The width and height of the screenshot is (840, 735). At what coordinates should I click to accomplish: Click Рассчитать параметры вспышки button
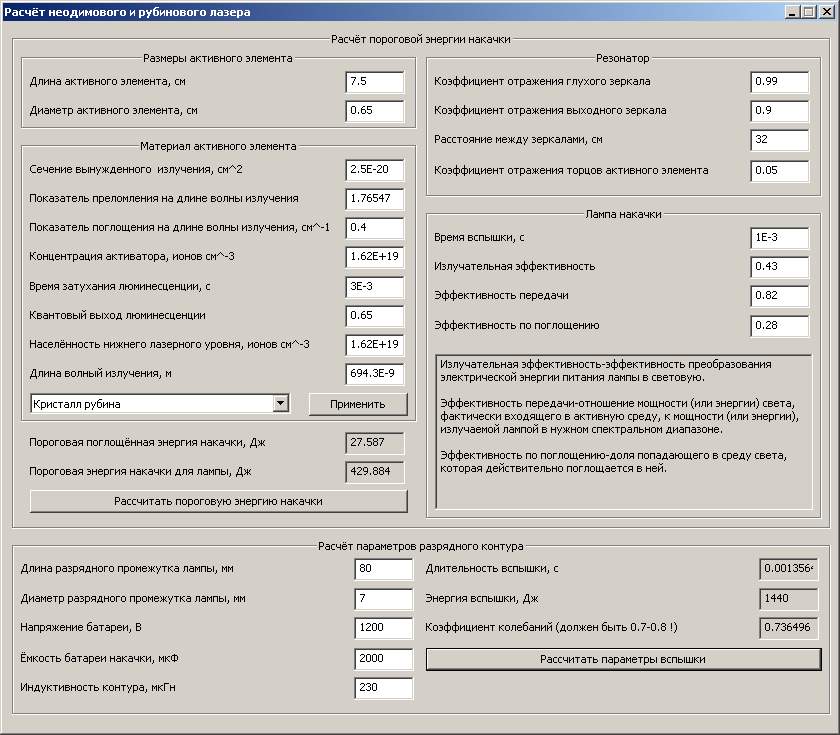(623, 659)
